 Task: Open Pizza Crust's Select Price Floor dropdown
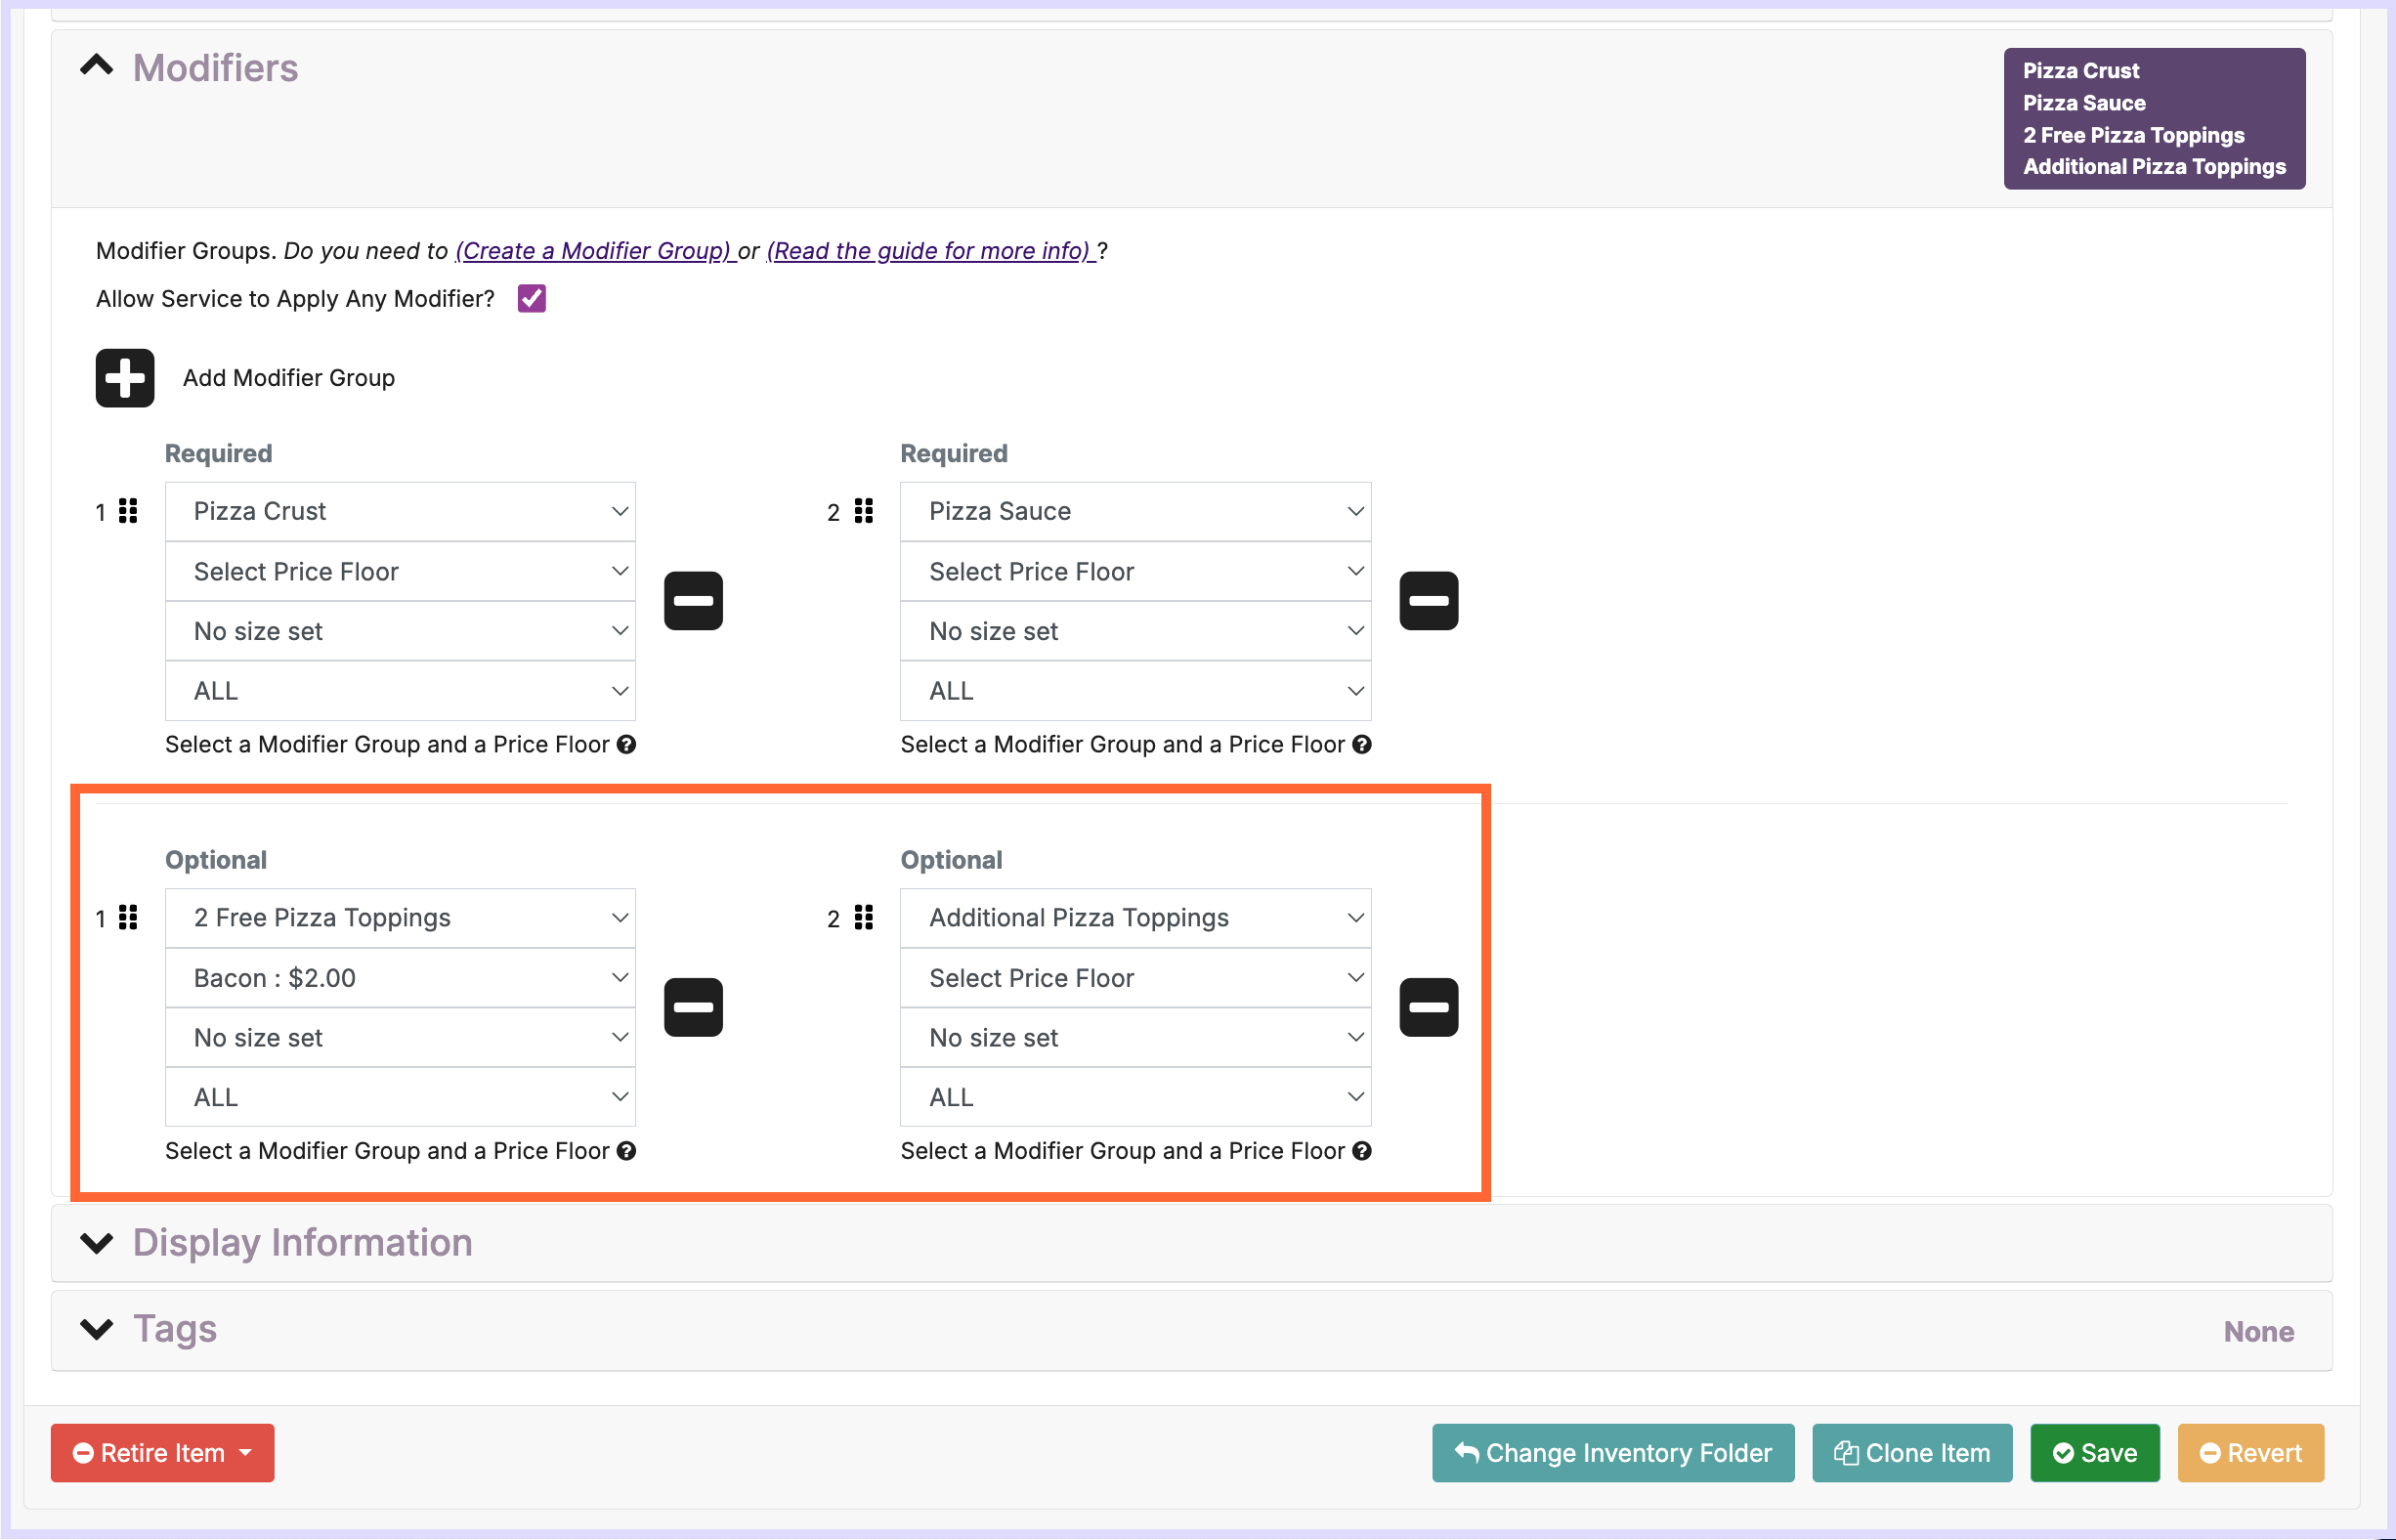coord(400,571)
